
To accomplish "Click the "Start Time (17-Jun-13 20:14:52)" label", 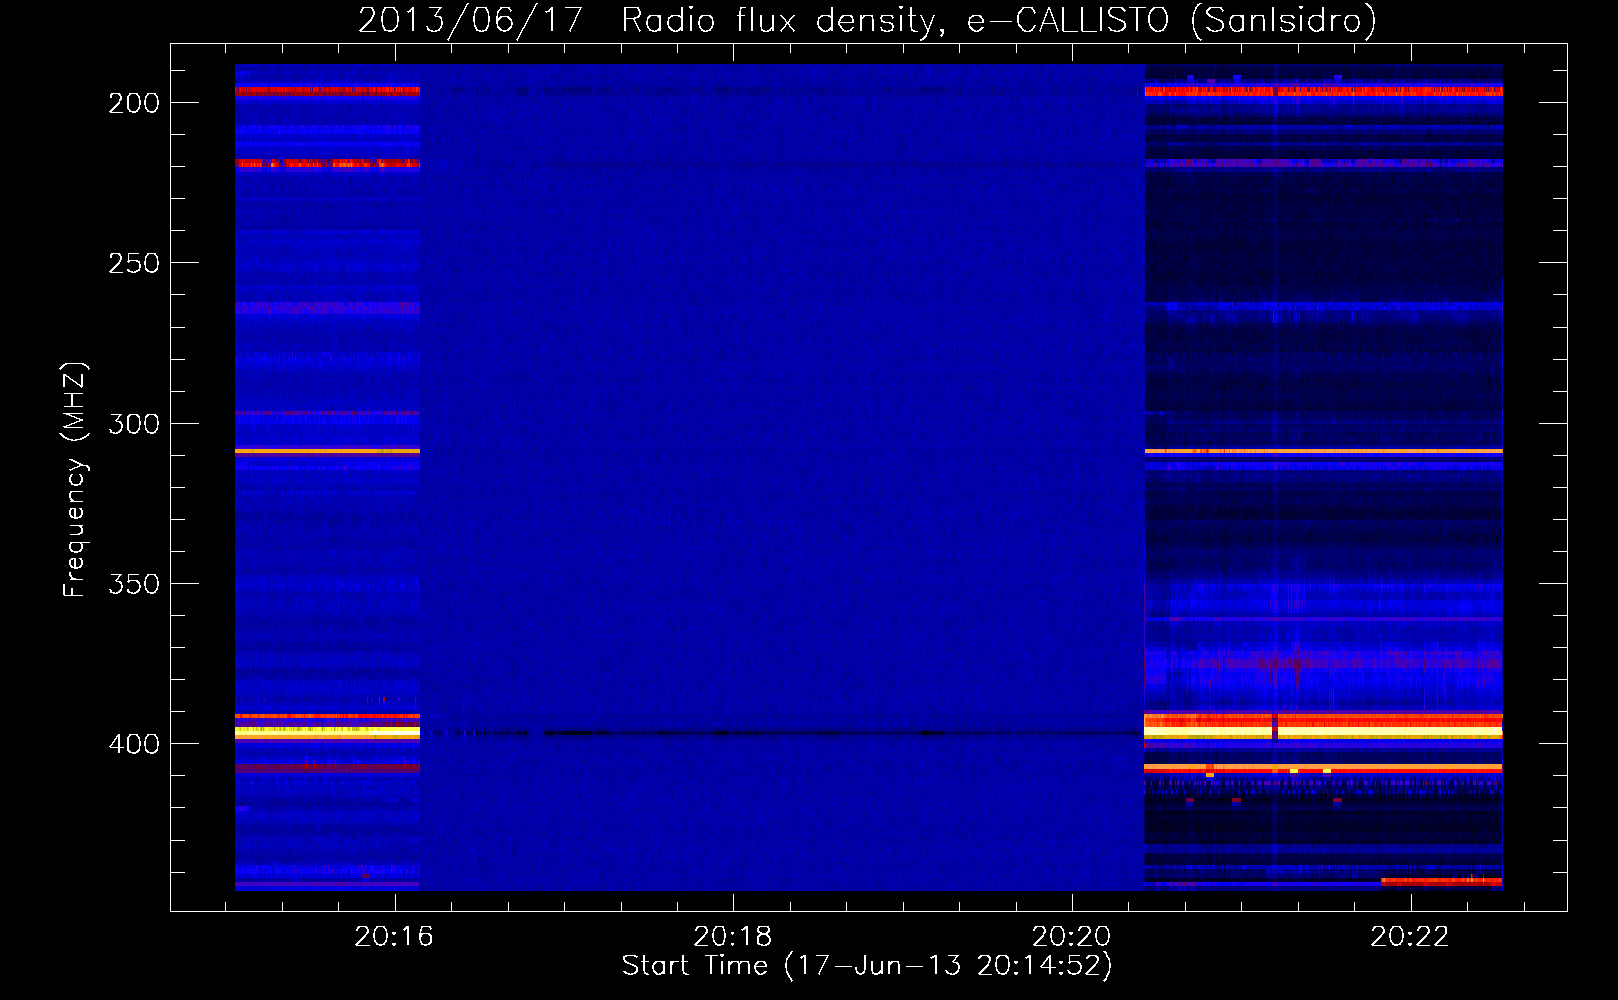I will (x=867, y=966).
